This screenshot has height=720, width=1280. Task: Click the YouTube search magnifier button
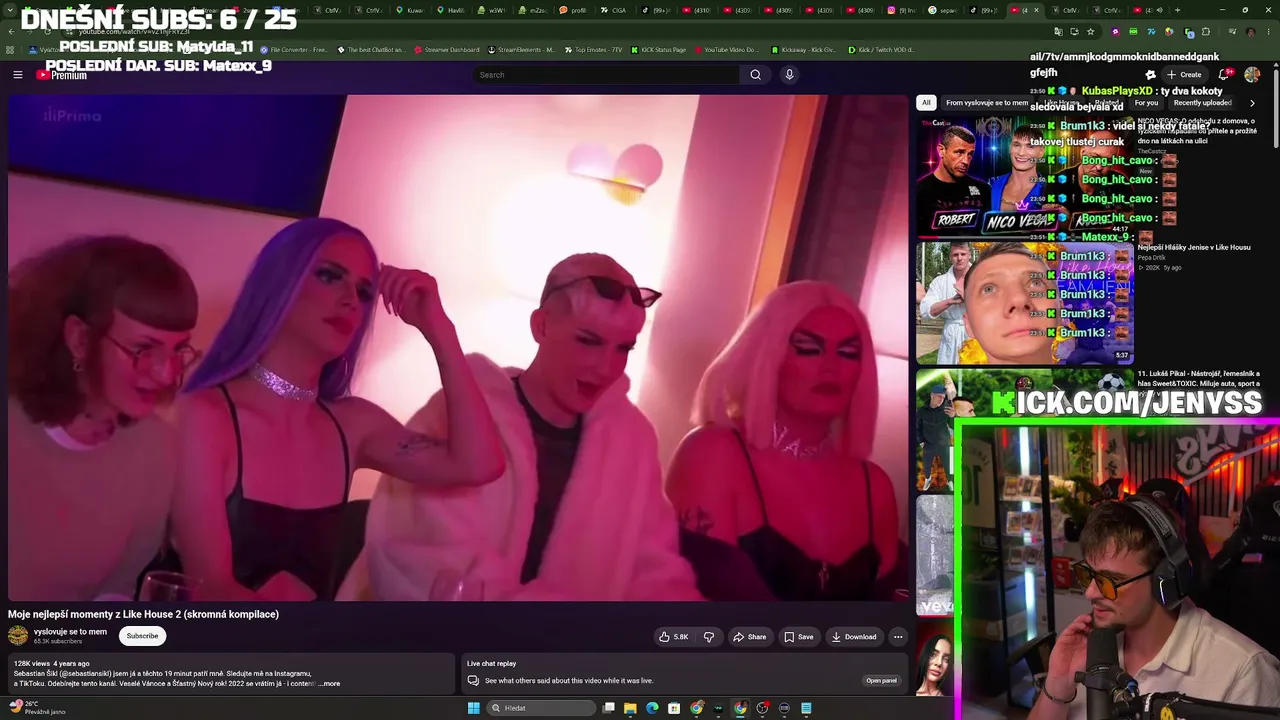pos(755,75)
